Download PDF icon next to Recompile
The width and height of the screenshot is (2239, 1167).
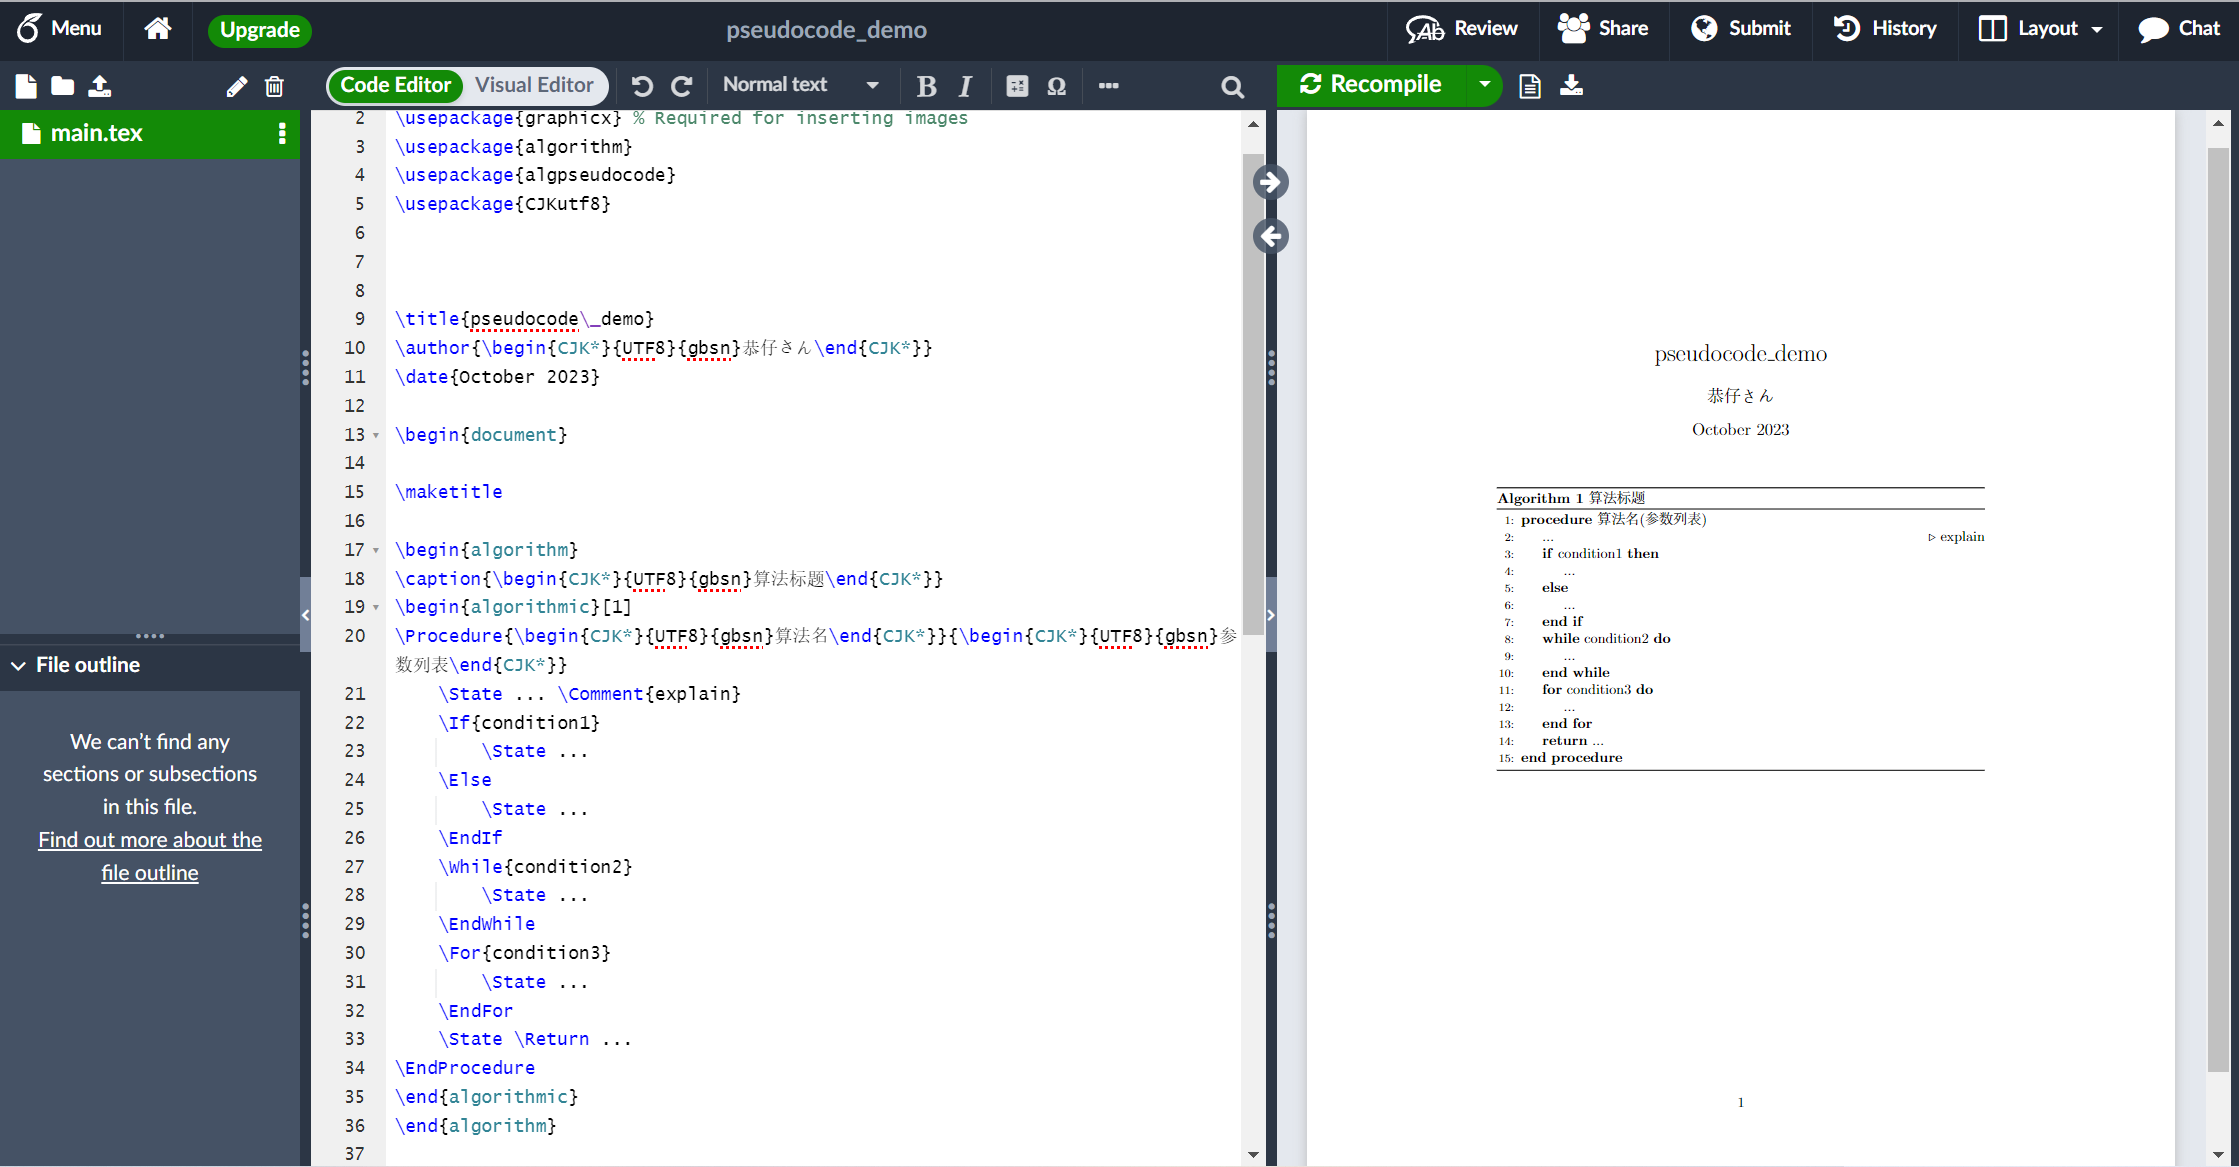[x=1571, y=86]
